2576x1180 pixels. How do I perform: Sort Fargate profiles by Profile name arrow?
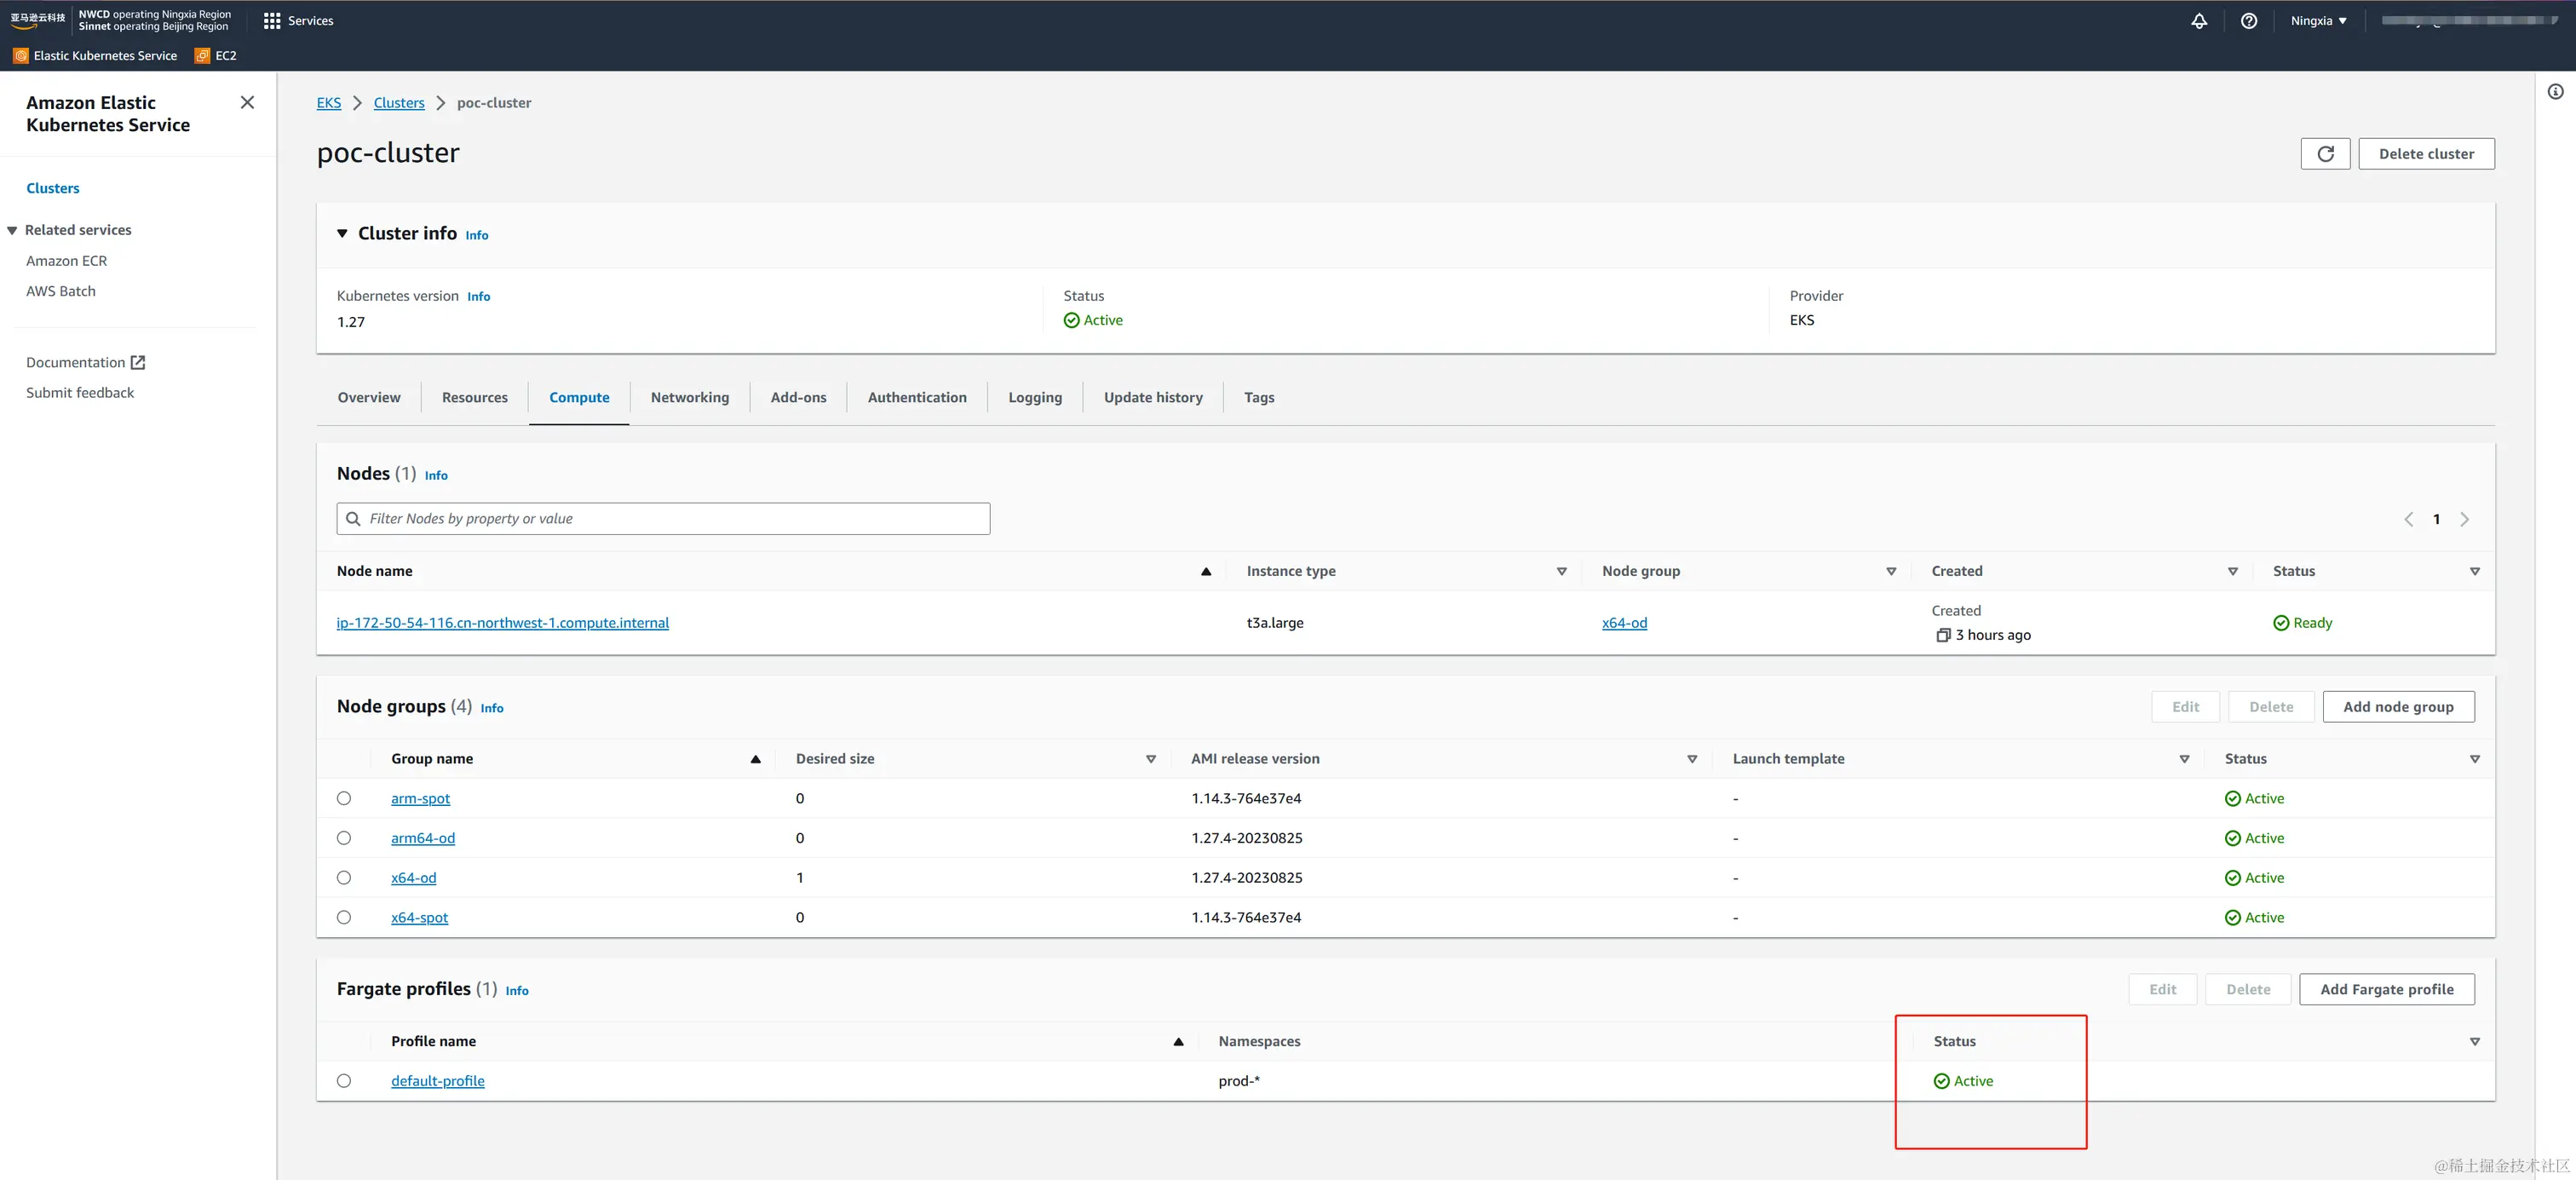tap(1178, 1041)
